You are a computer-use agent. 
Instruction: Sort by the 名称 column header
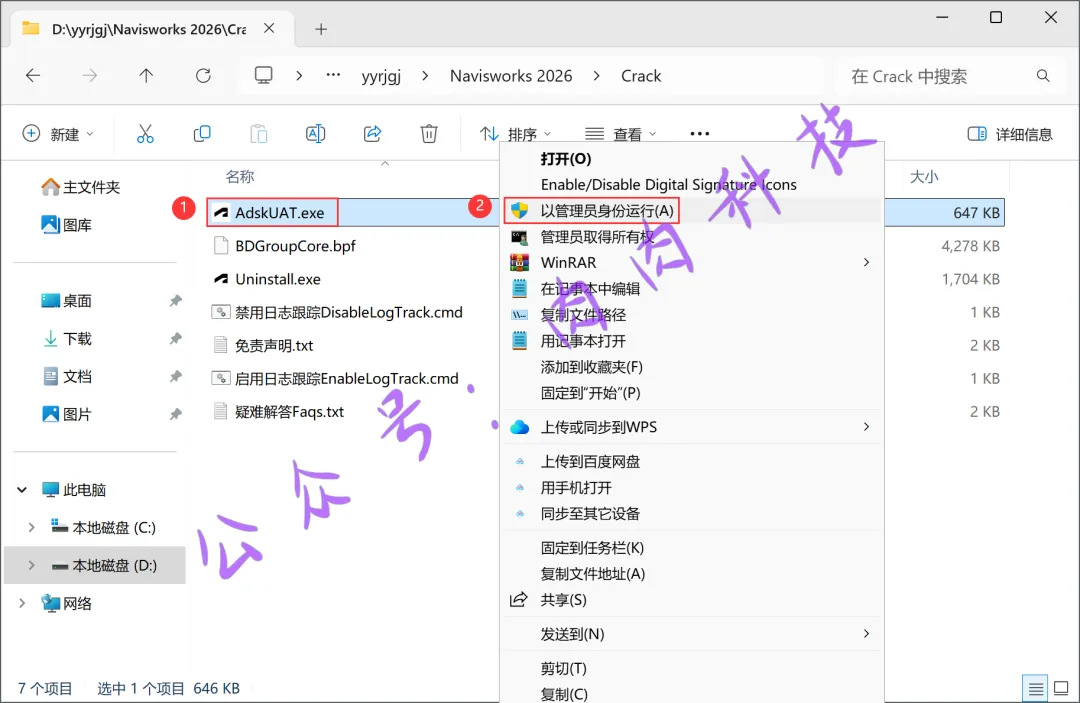coord(240,177)
